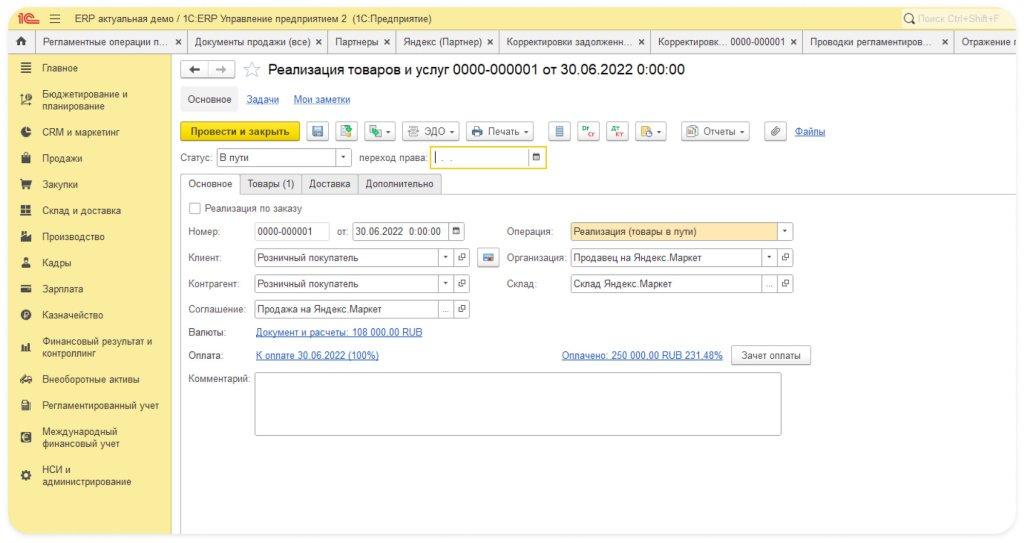The image size is (1024, 543).
Task: Select Продажи in the left sidebar
Action: coord(62,158)
